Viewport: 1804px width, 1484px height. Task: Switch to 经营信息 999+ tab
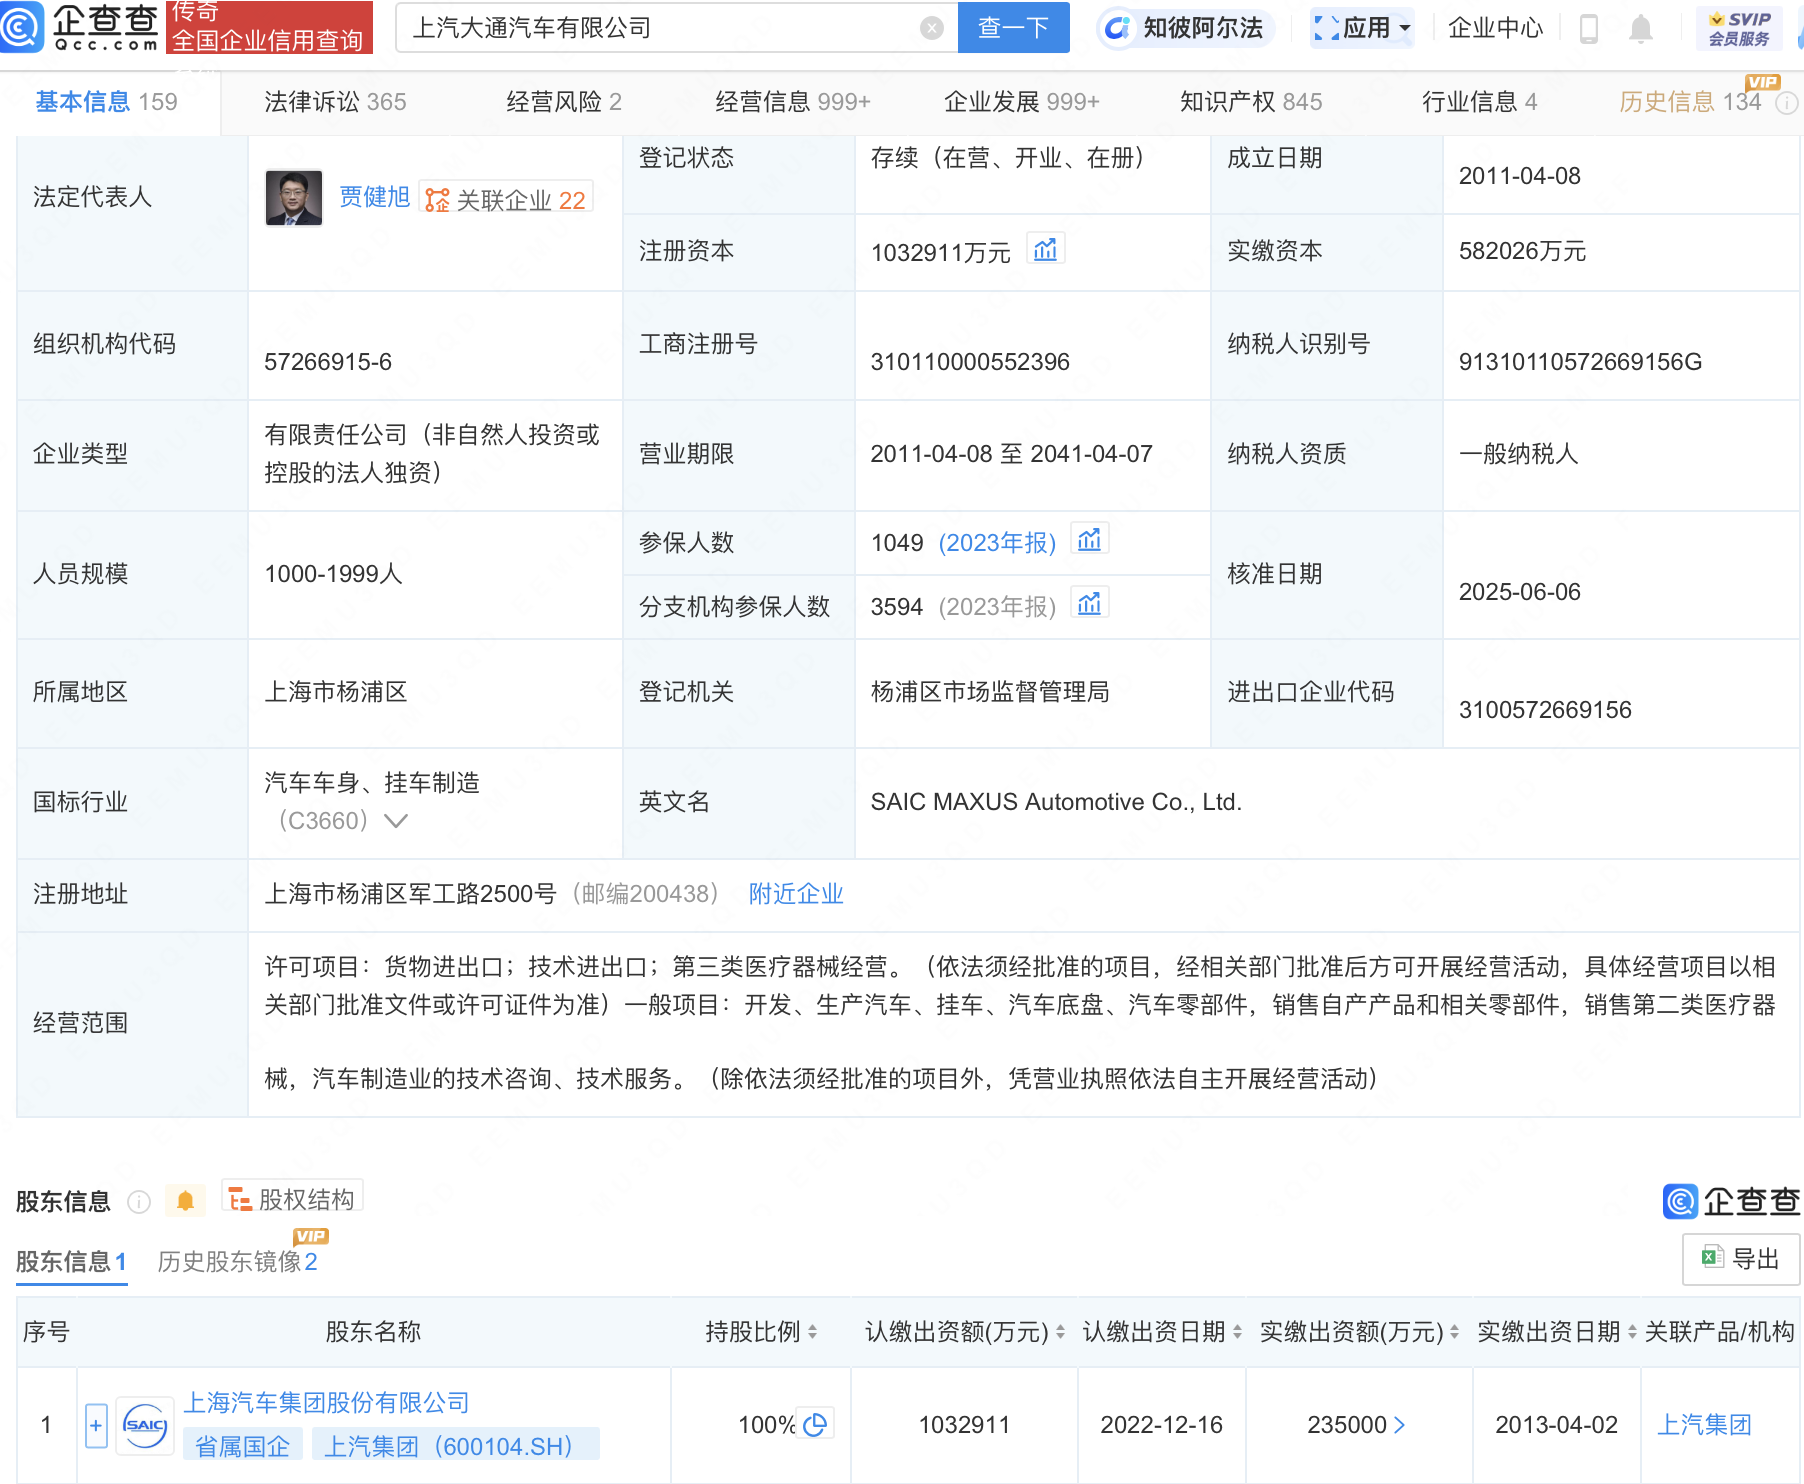793,102
